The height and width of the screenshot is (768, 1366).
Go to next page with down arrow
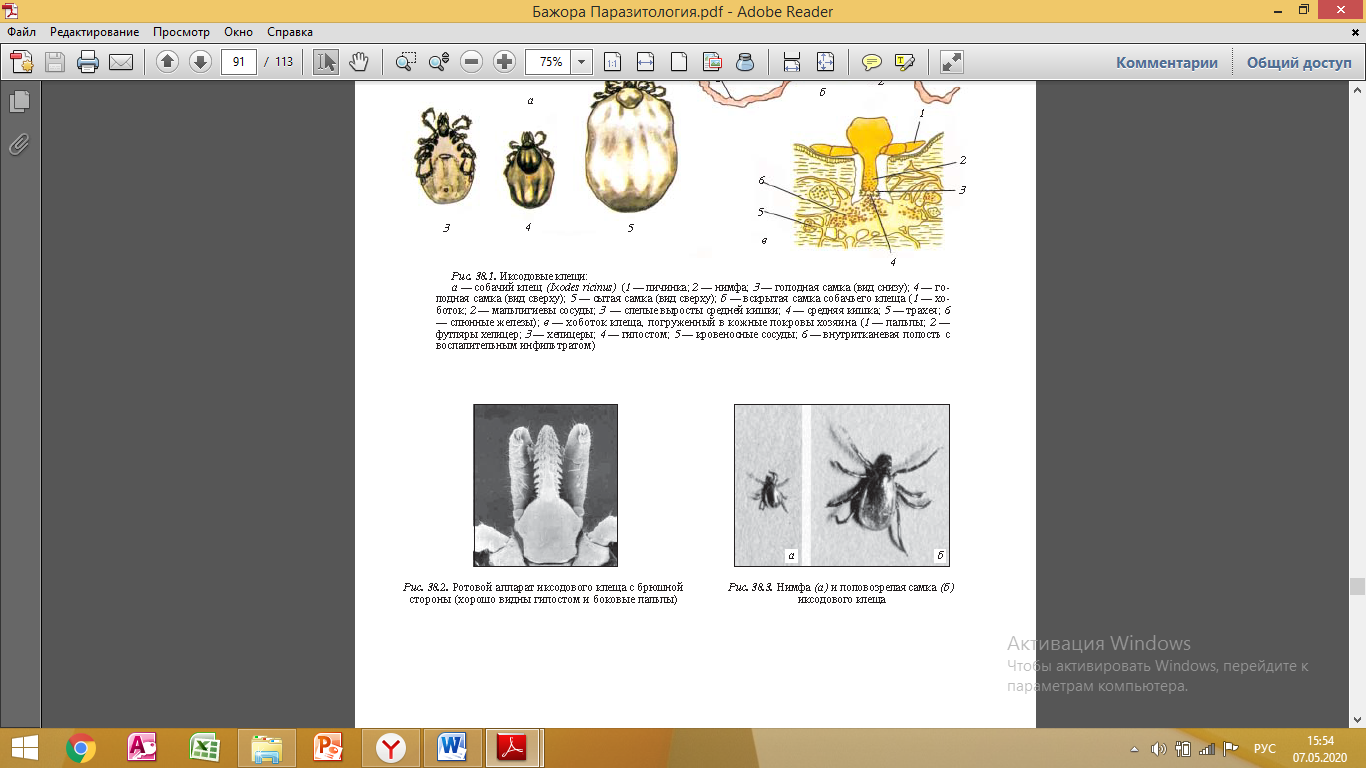(x=200, y=62)
